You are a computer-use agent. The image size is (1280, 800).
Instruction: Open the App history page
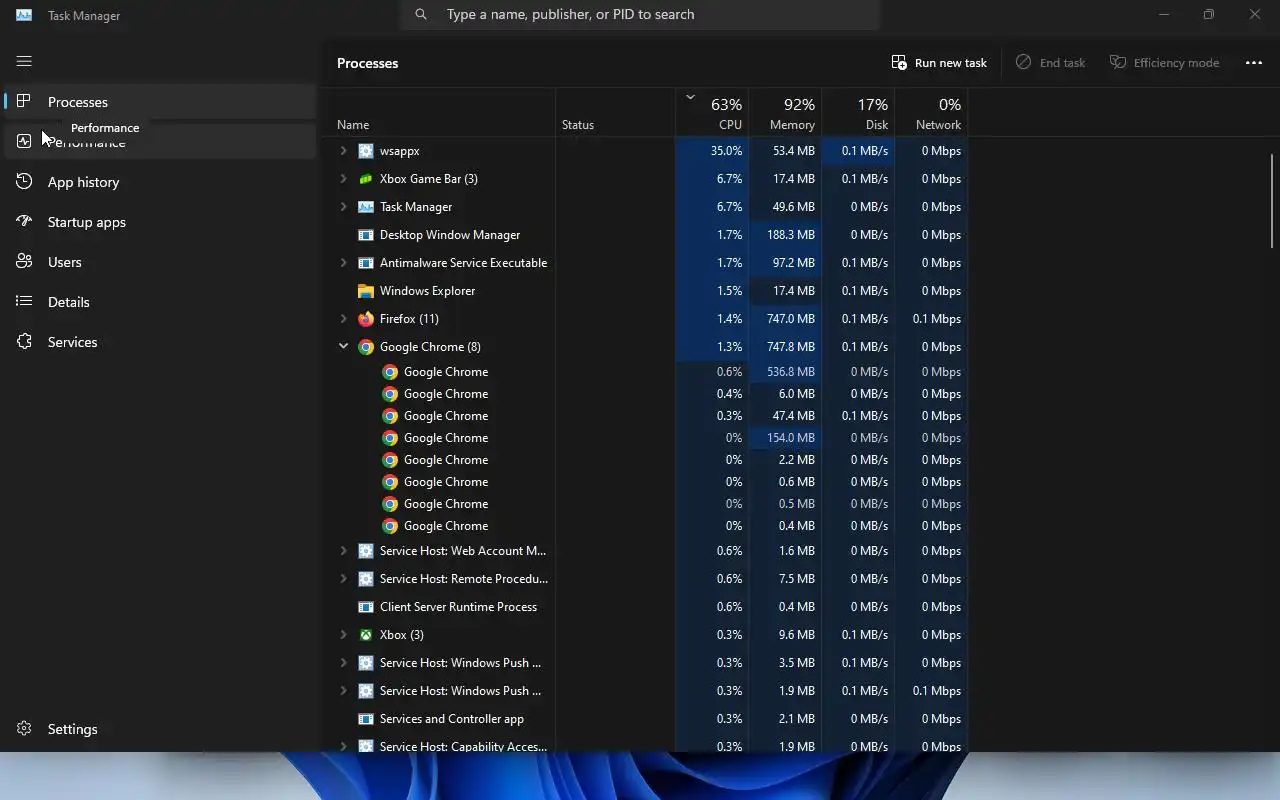point(160,182)
